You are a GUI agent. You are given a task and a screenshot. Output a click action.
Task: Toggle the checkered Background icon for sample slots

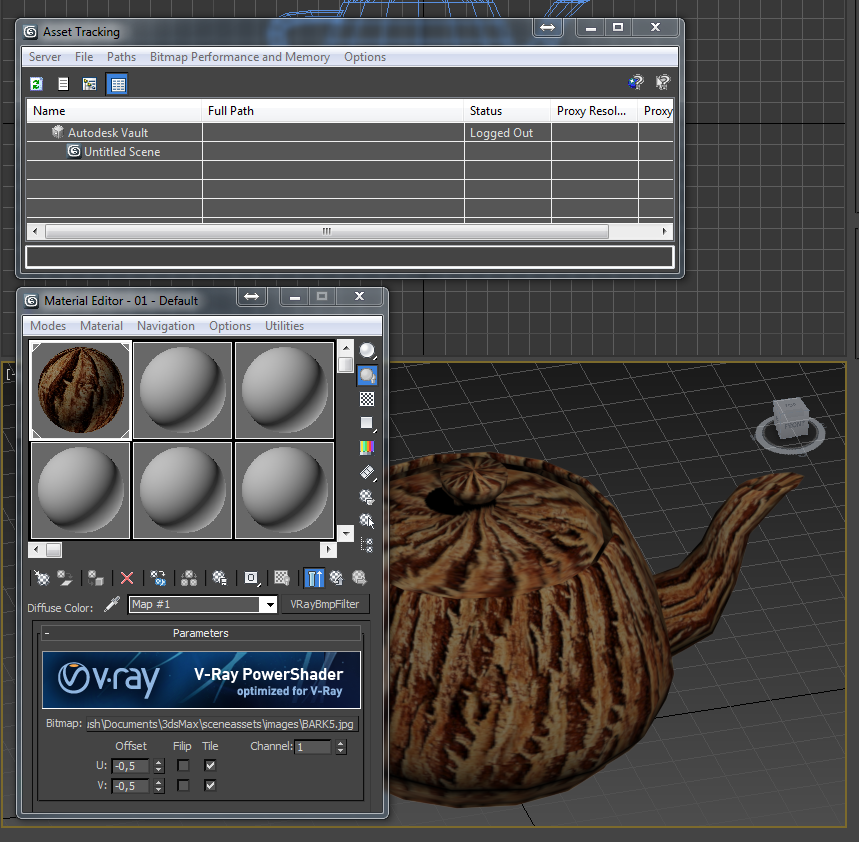[x=367, y=399]
